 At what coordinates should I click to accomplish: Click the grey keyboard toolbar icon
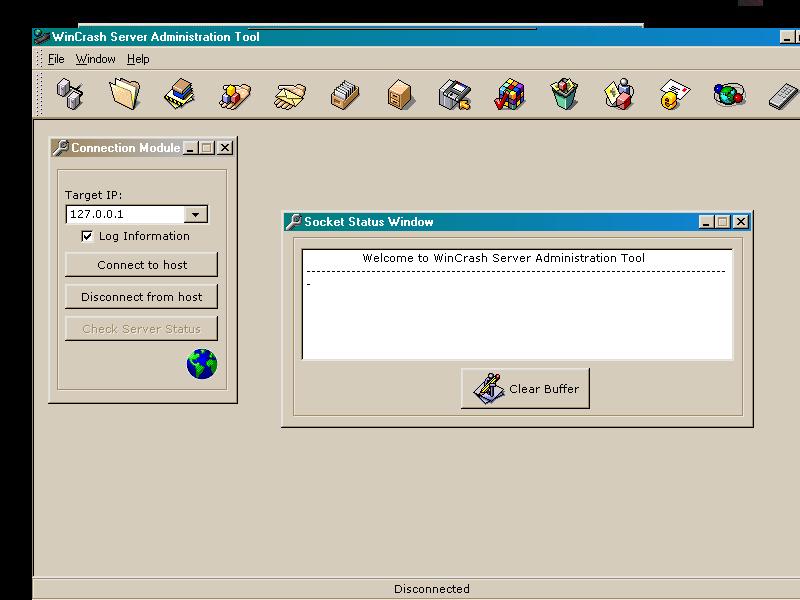(x=784, y=95)
